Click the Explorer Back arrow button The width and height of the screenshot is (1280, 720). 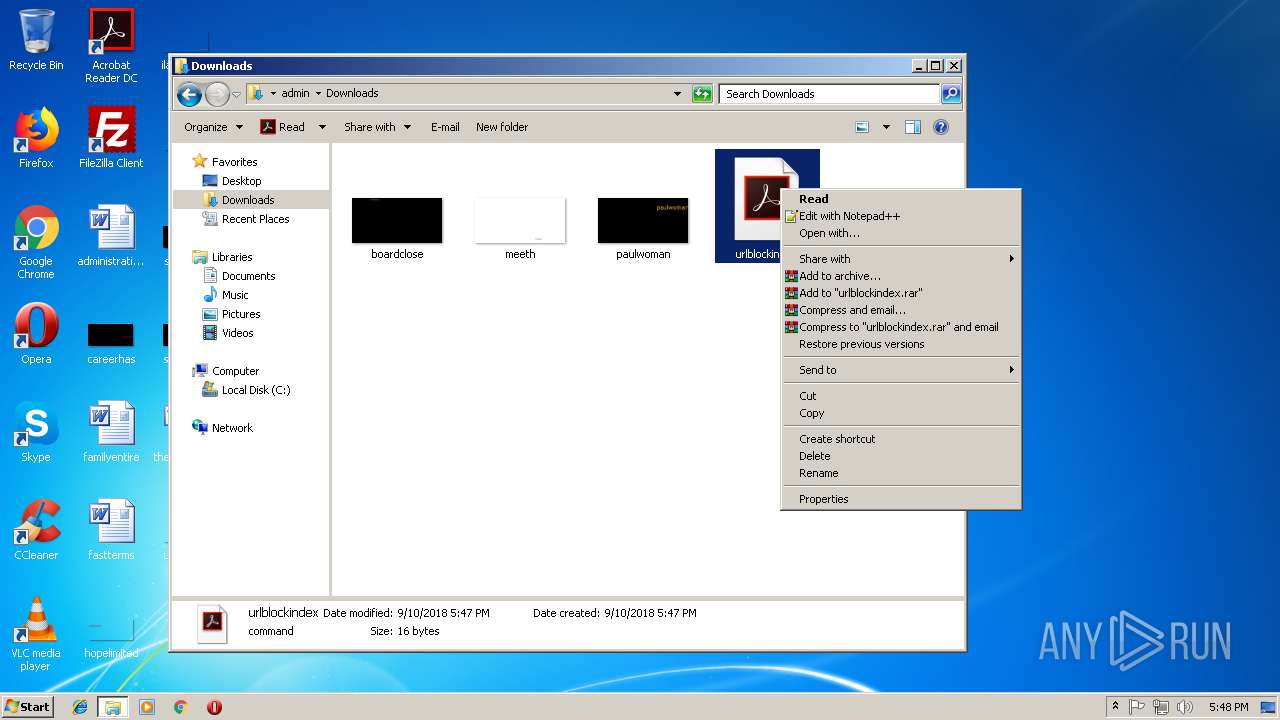[189, 94]
